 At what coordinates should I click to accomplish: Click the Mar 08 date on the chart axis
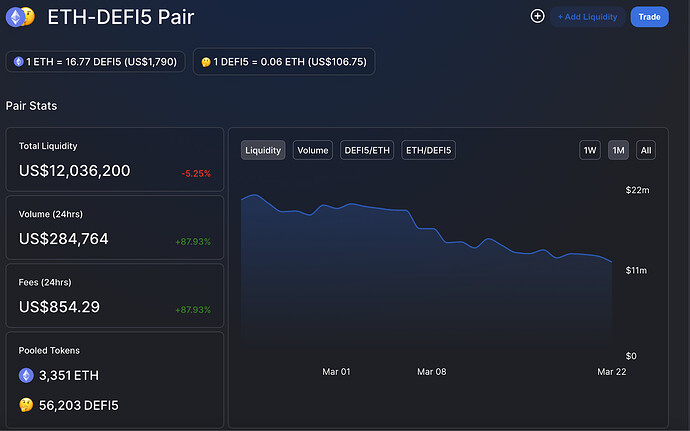click(x=432, y=372)
